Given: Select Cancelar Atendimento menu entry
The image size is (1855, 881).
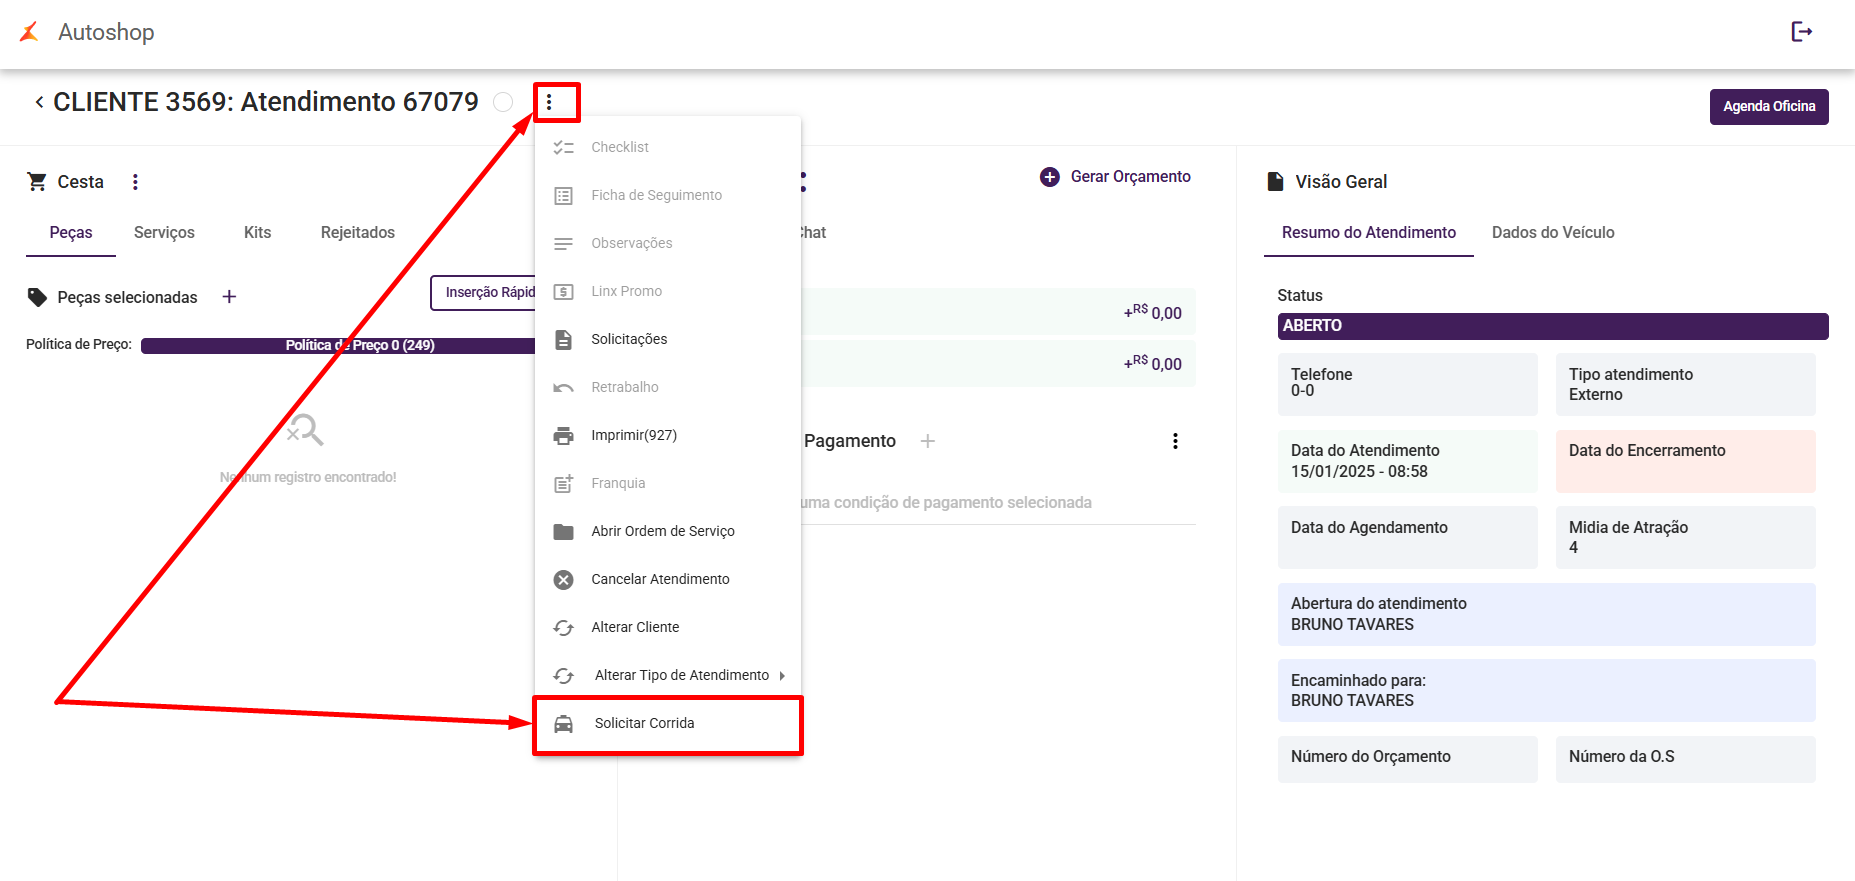Looking at the screenshot, I should point(660,579).
